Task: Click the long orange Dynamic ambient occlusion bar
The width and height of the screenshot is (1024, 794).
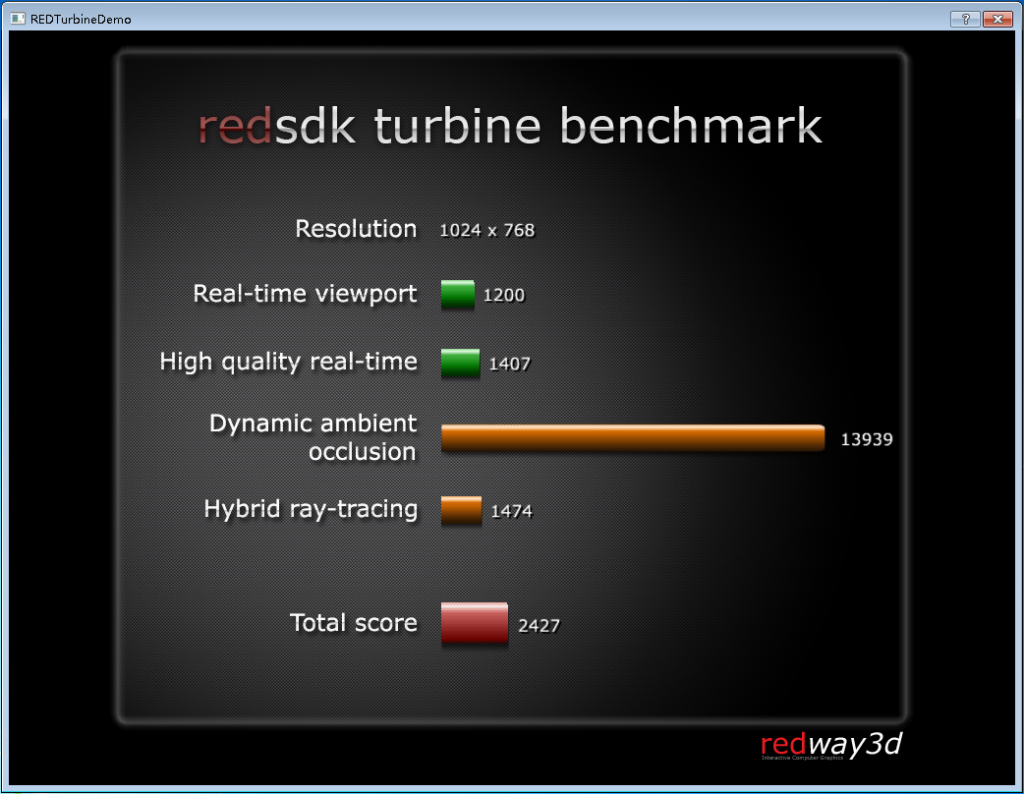Action: pos(632,438)
